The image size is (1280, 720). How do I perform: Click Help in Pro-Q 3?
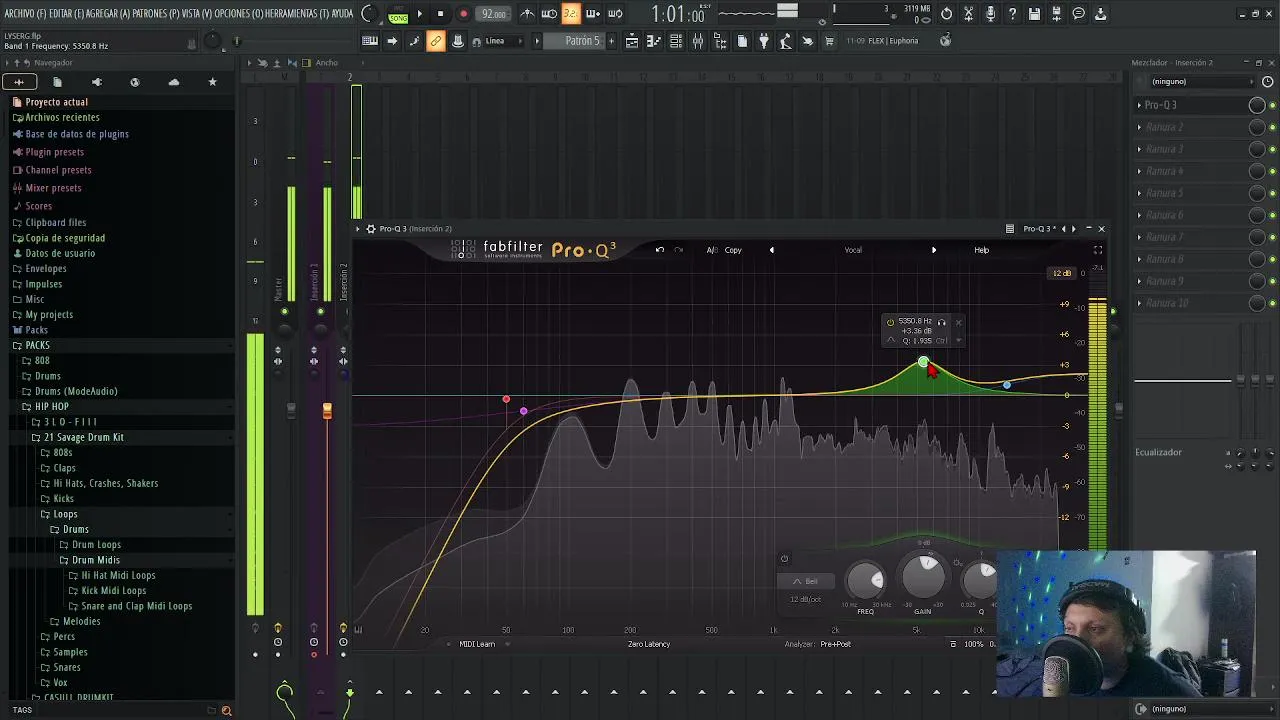(x=981, y=250)
